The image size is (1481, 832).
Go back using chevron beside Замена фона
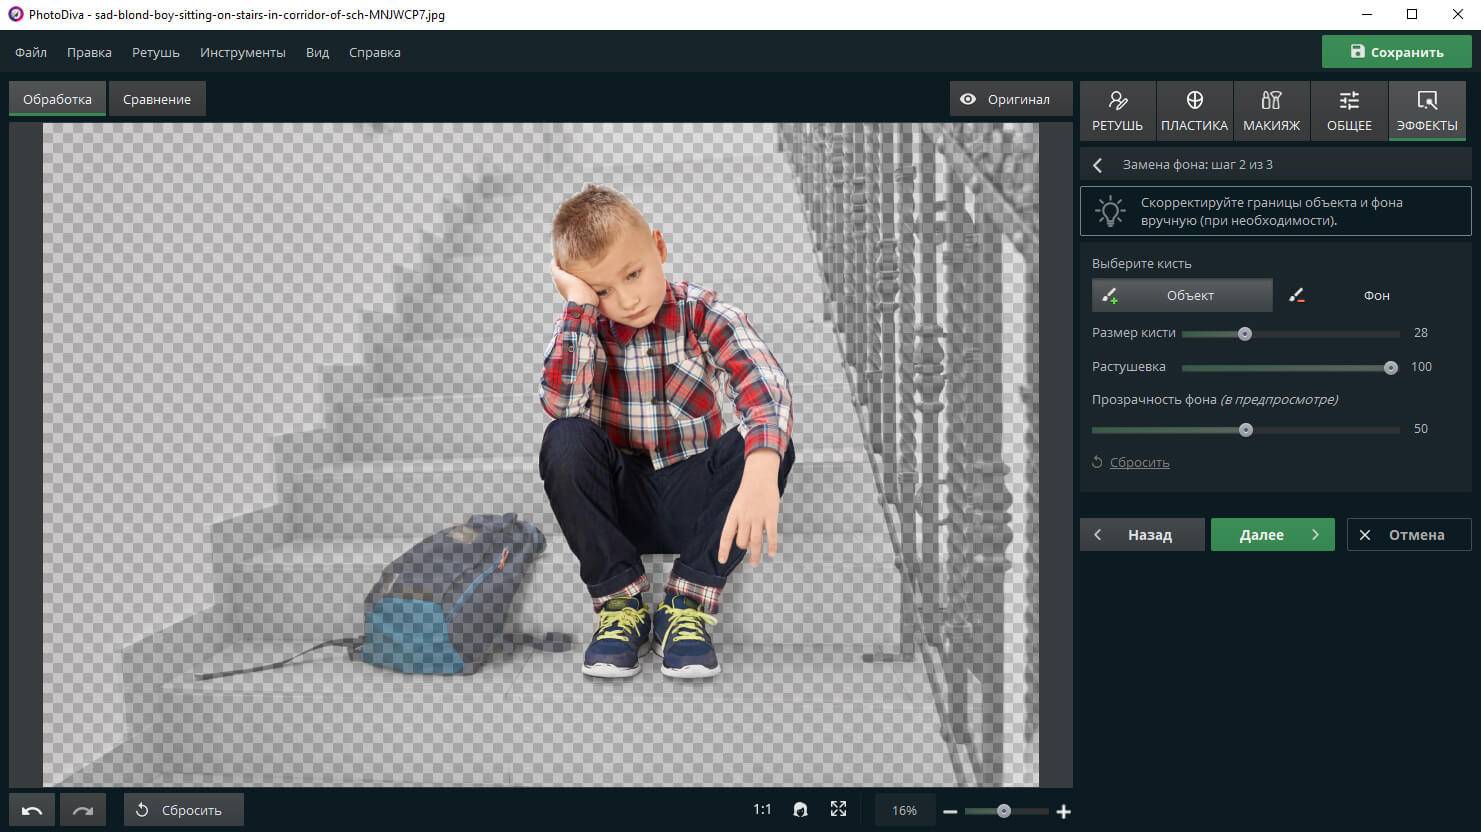[x=1098, y=165]
